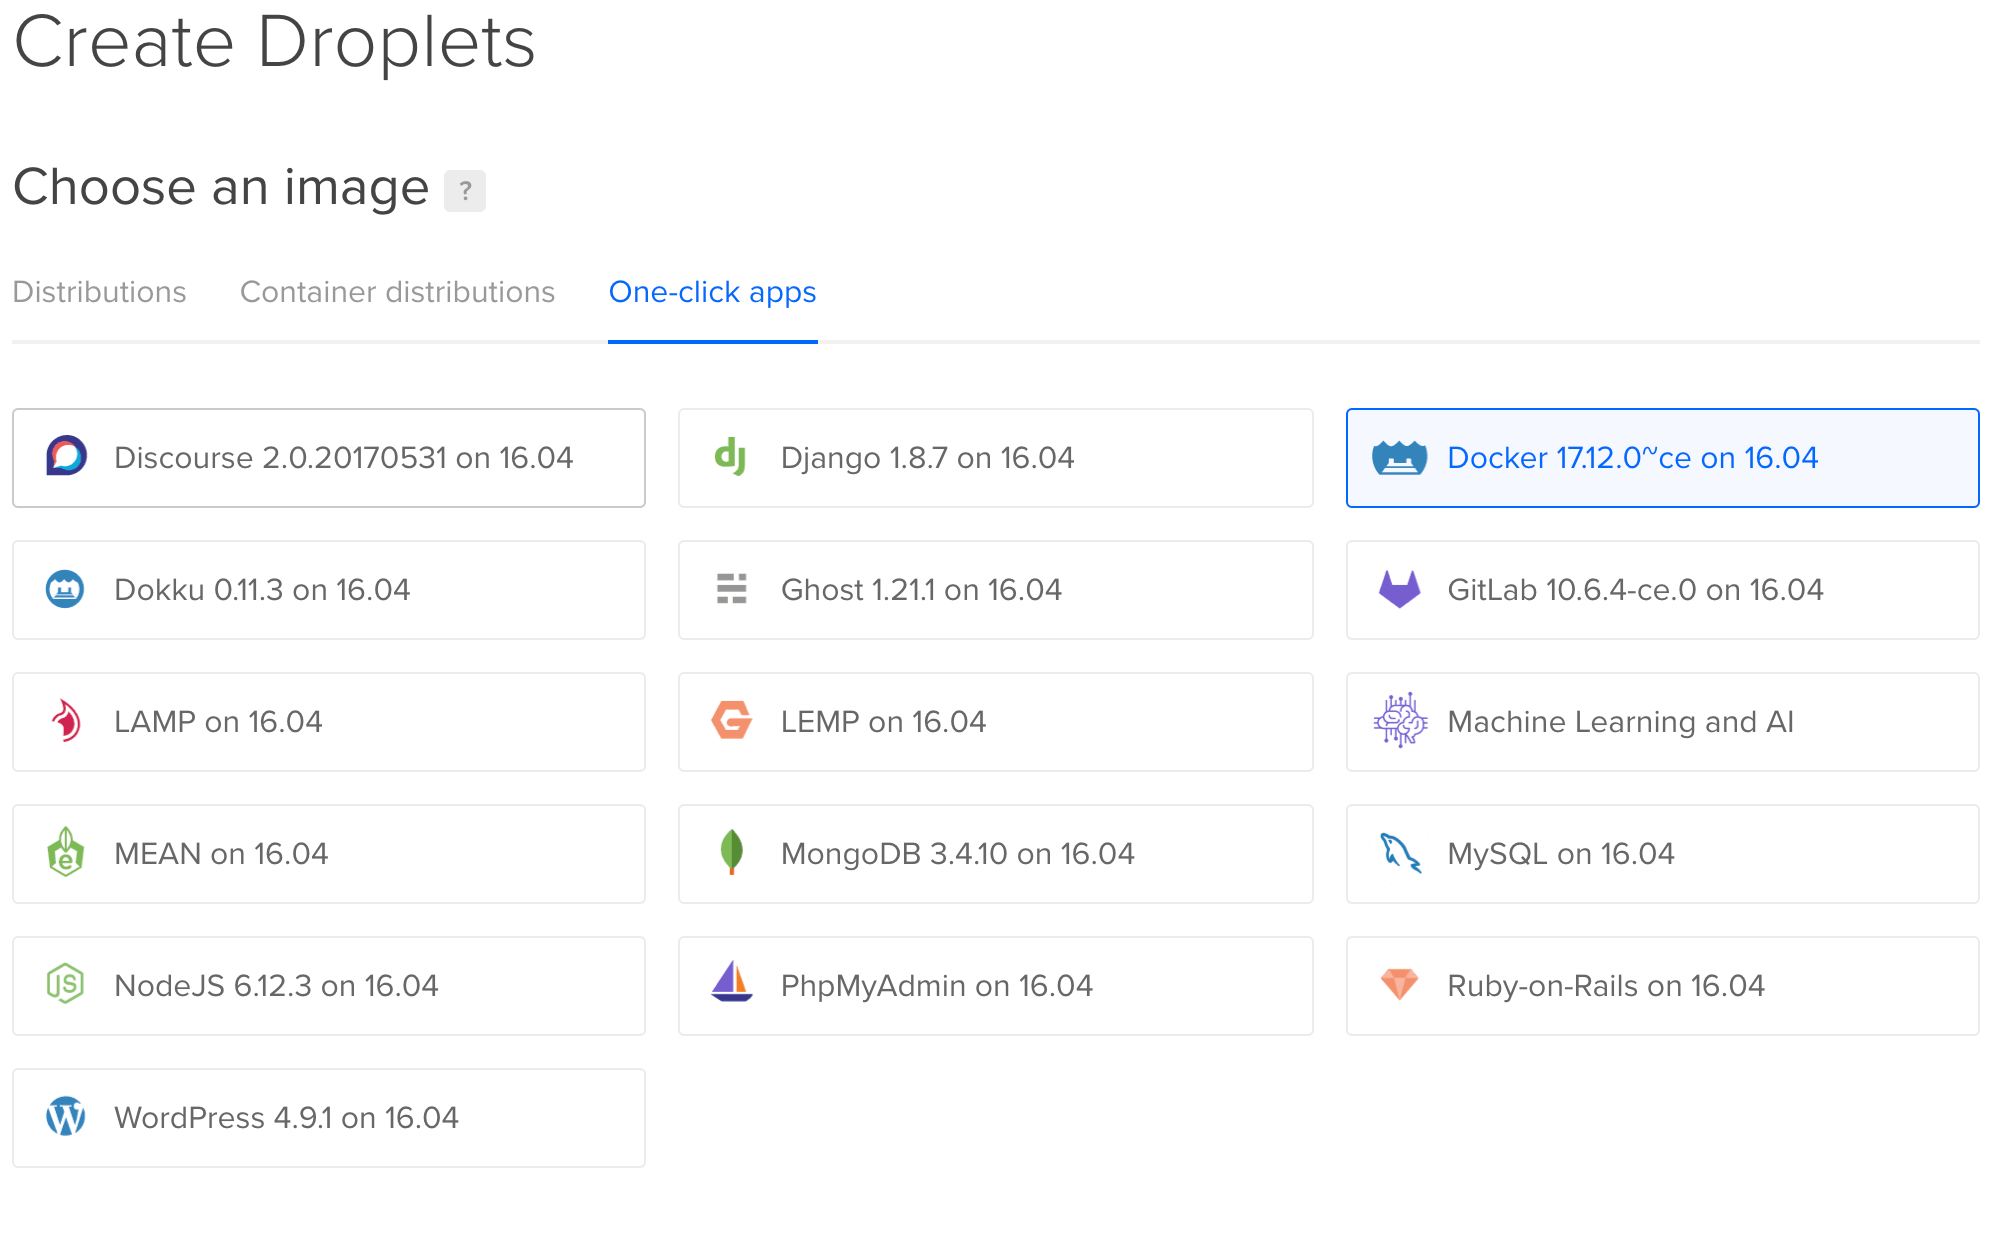
Task: Select Dokku 0.11.3 on 16.04
Action: [x=328, y=590]
